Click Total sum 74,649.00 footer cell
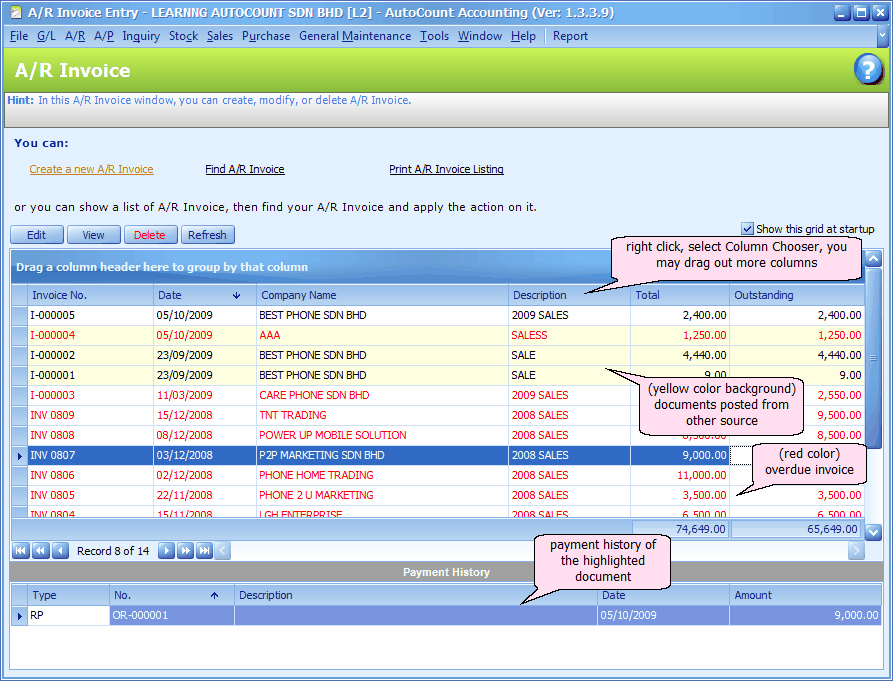893x681 pixels. point(680,529)
